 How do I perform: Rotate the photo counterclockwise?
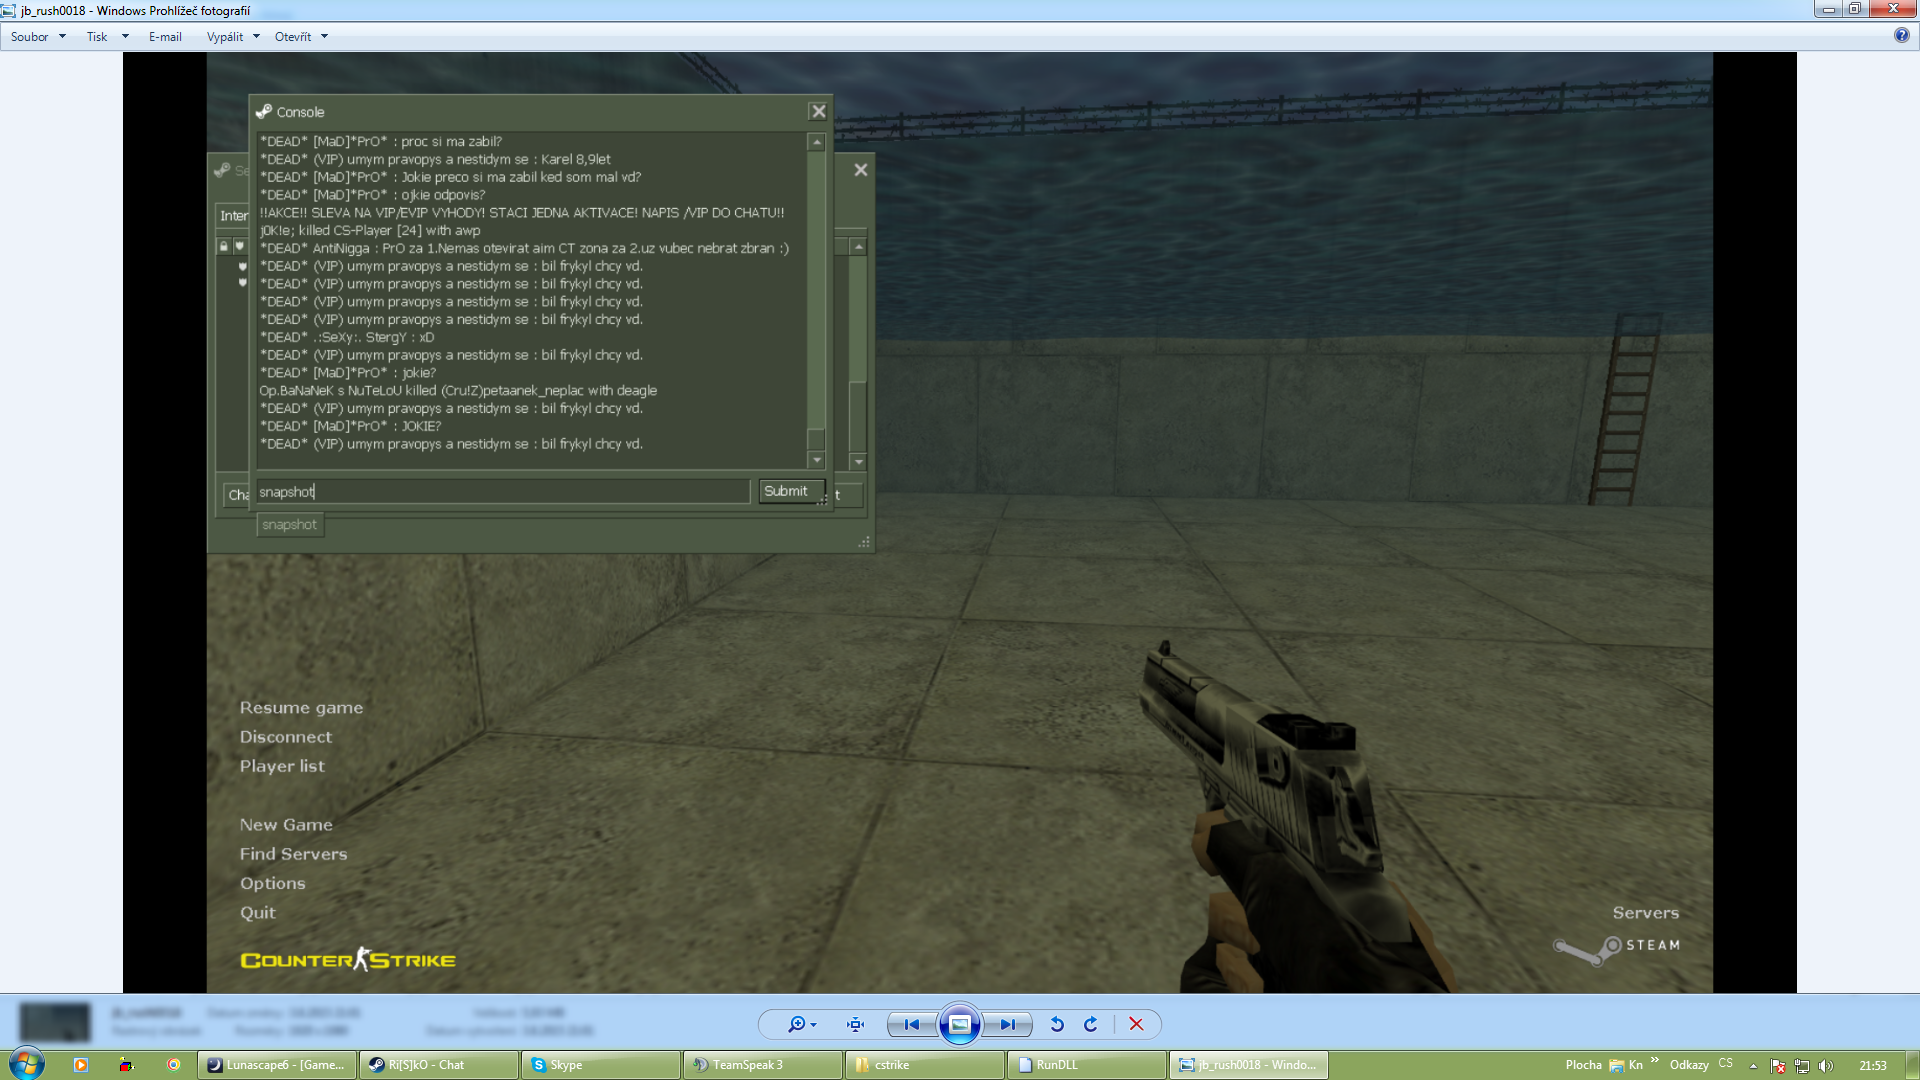pos(1056,1024)
